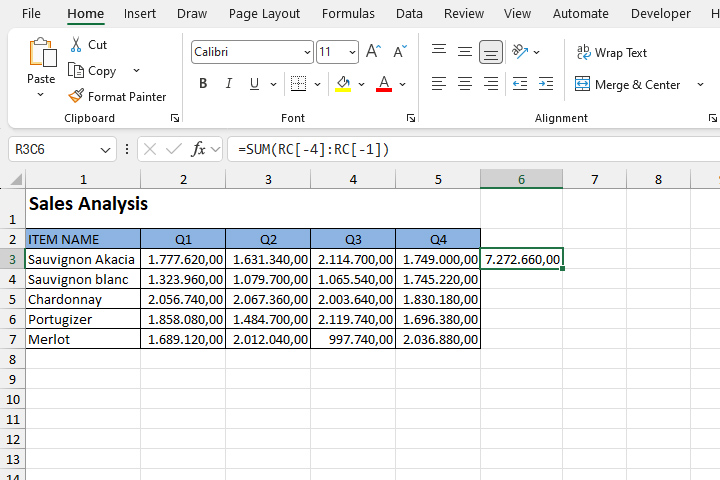Apply Top Align to the cell
This screenshot has width=720, height=480.
tap(439, 52)
